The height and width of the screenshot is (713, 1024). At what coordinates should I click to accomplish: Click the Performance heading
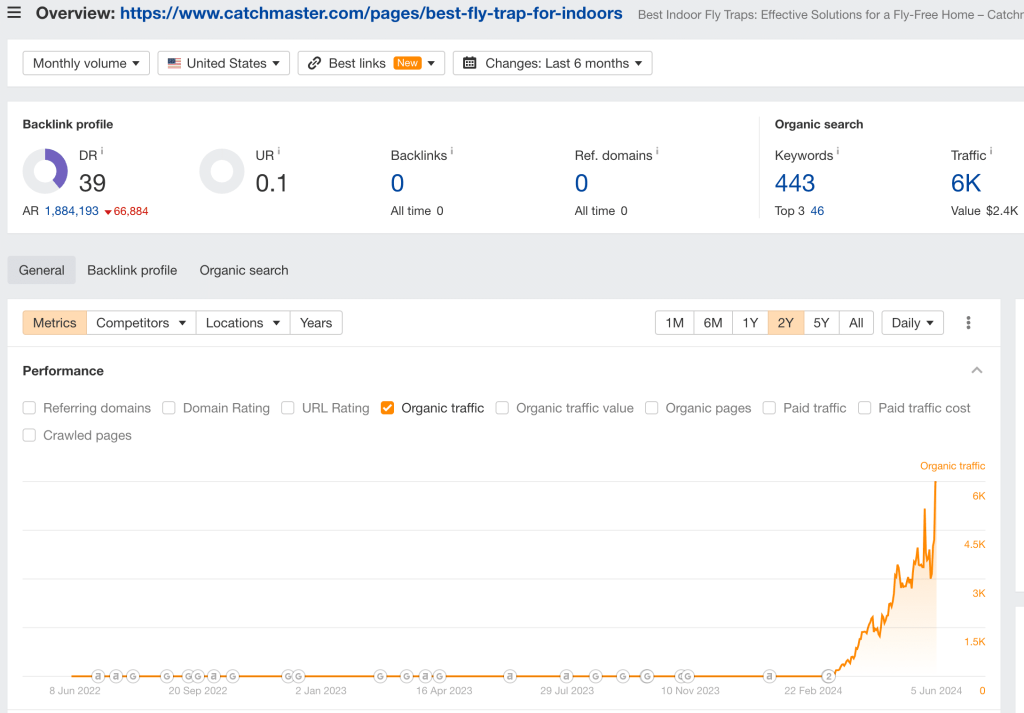pyautogui.click(x=63, y=371)
